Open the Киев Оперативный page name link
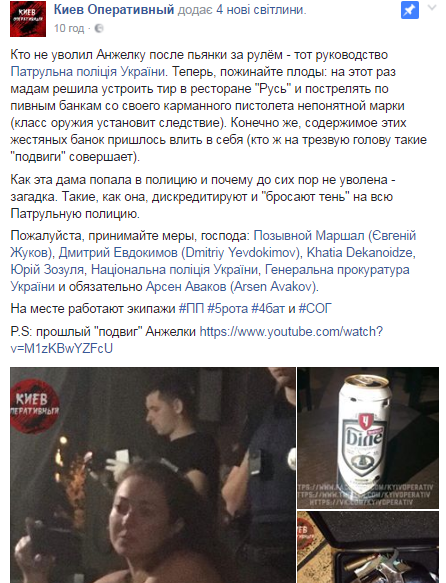 click(x=114, y=10)
